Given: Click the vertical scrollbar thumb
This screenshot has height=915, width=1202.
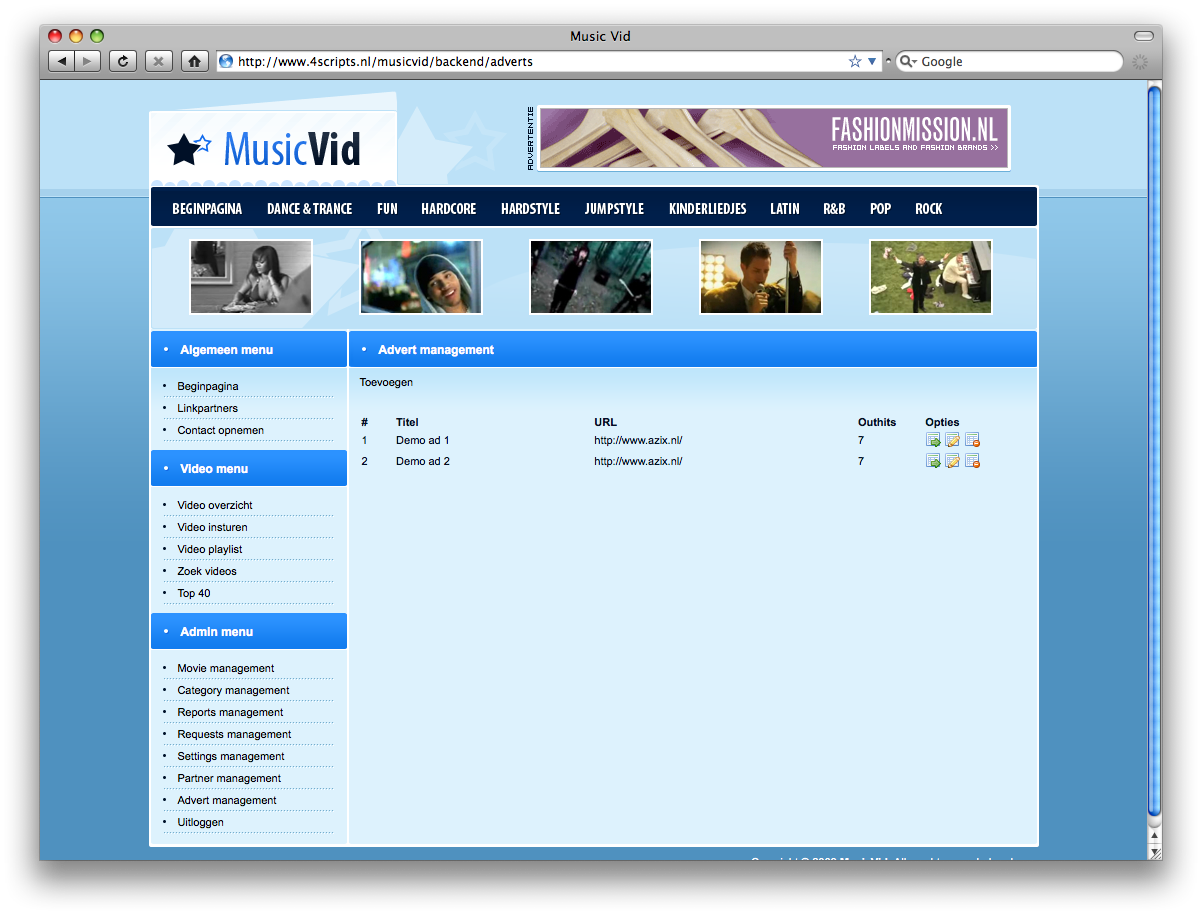Looking at the screenshot, I should point(1154,450).
